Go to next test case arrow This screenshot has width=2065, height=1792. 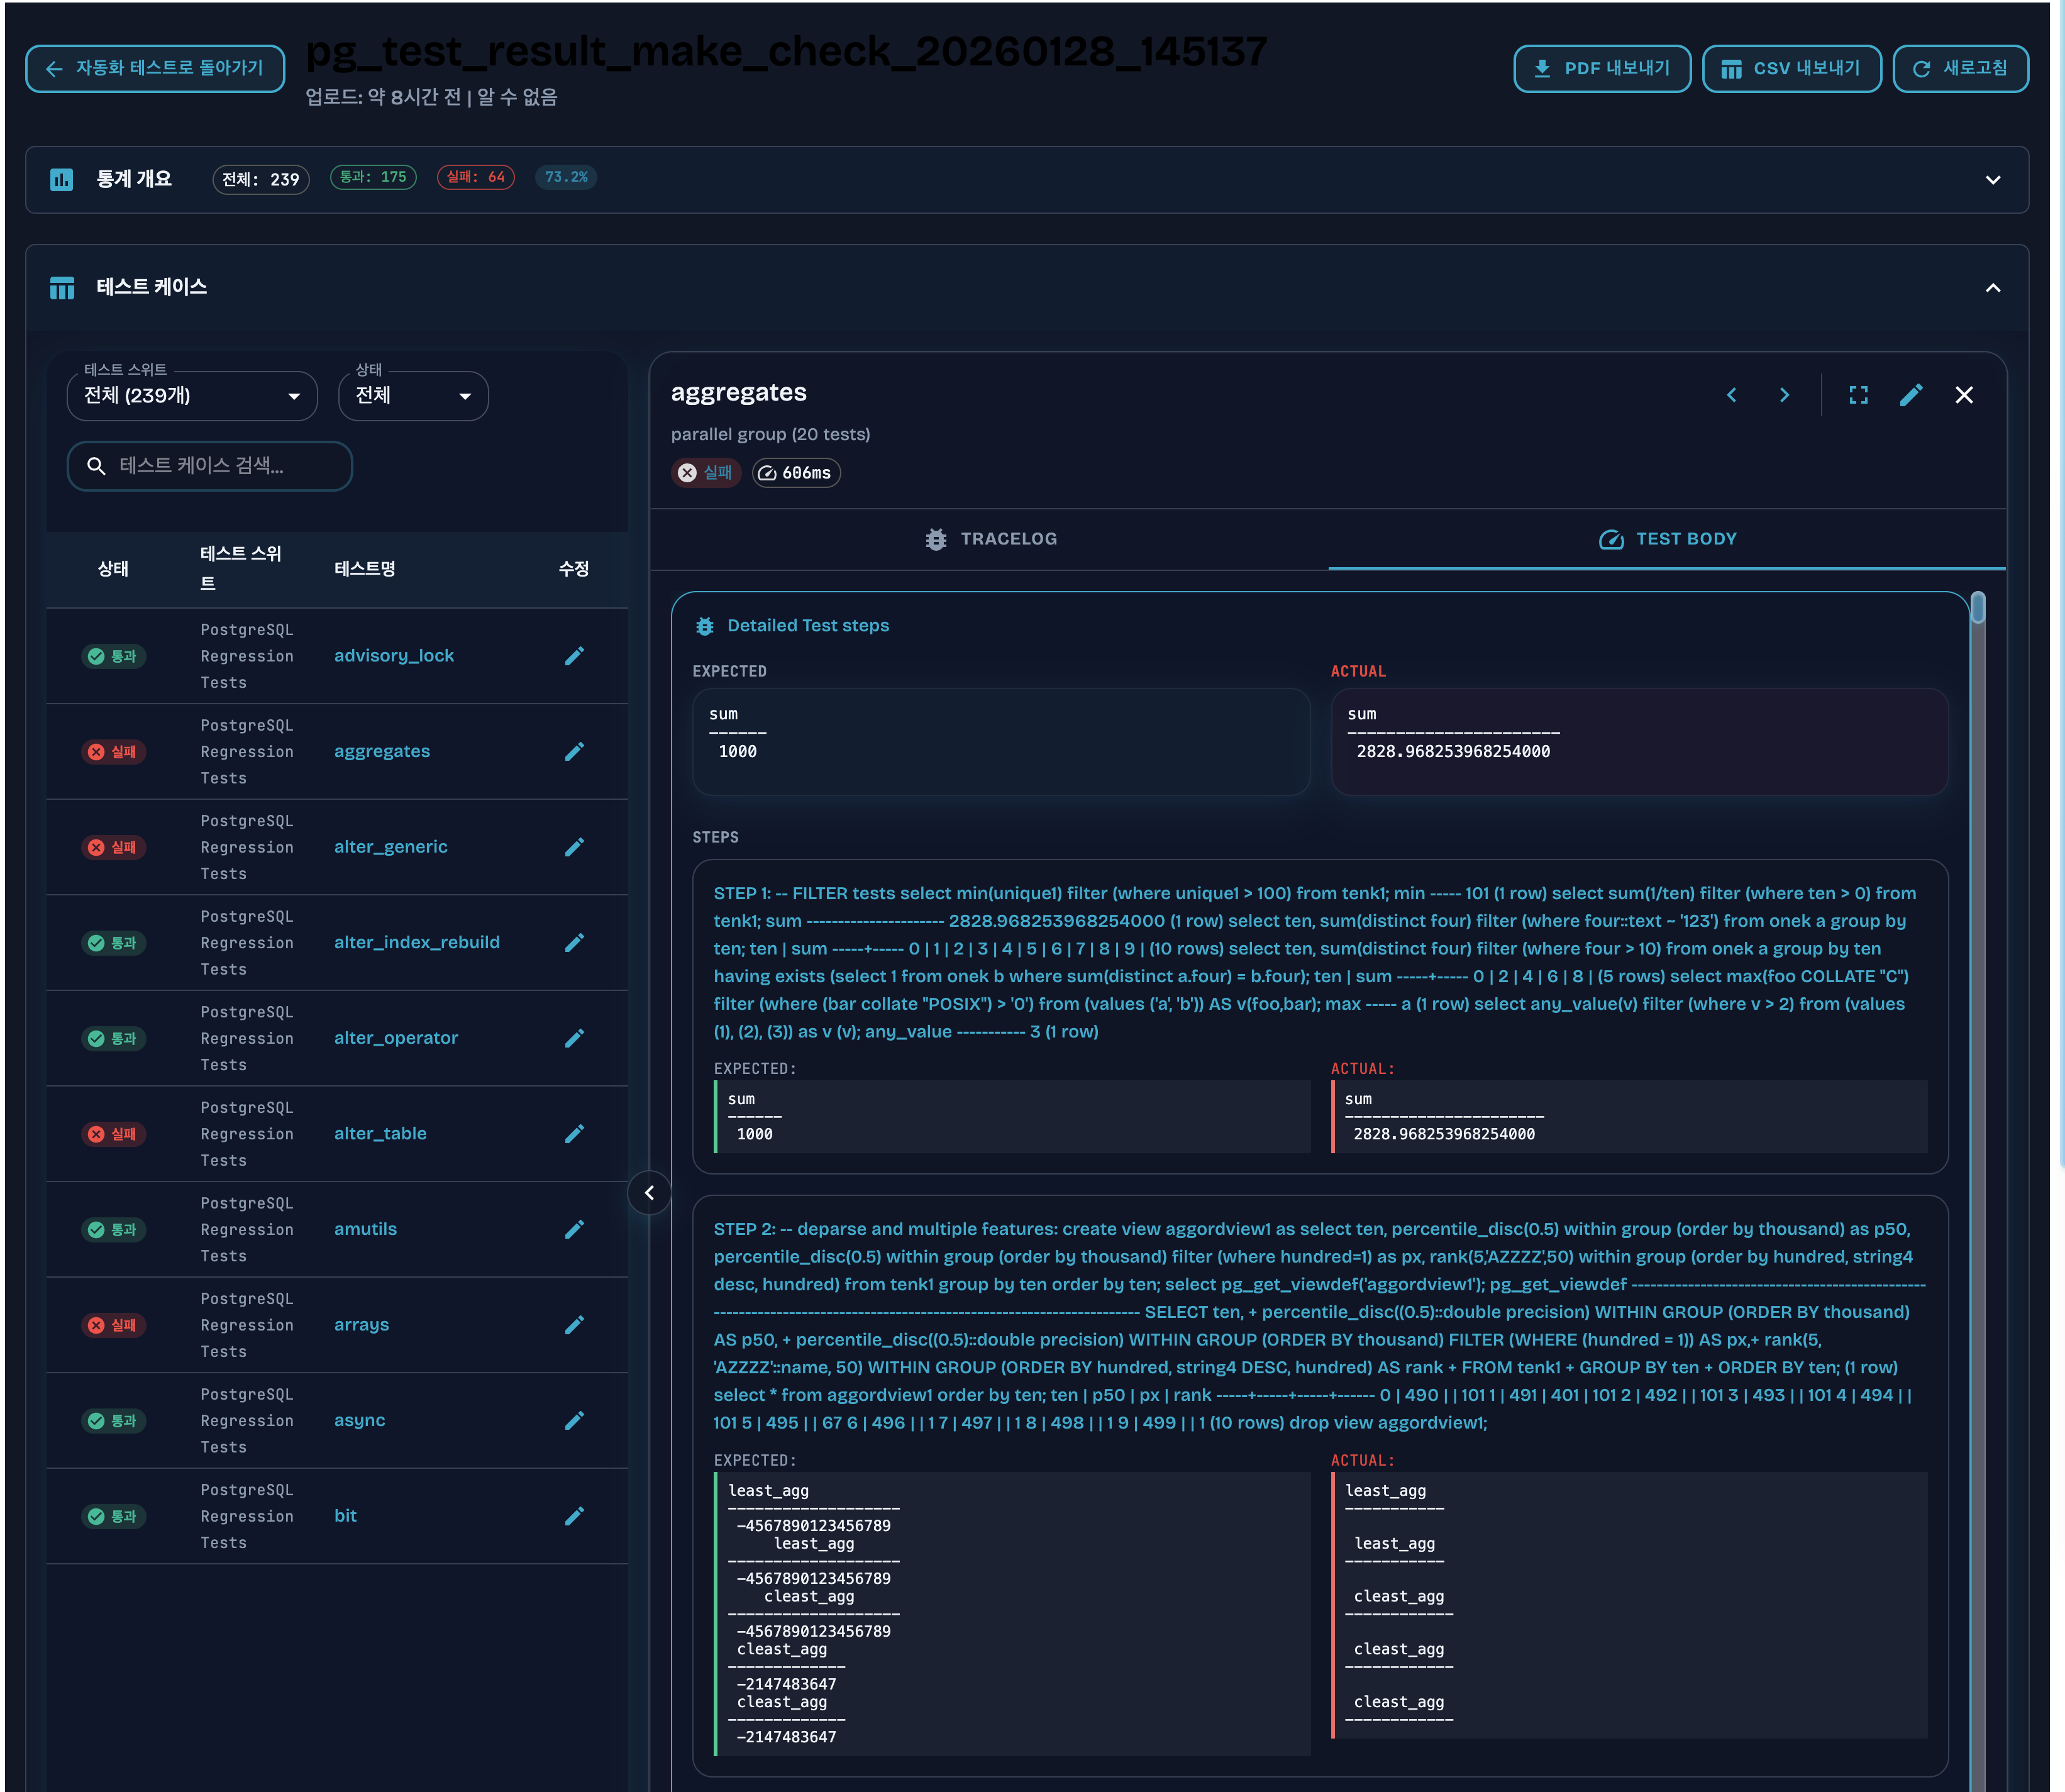[x=1784, y=395]
